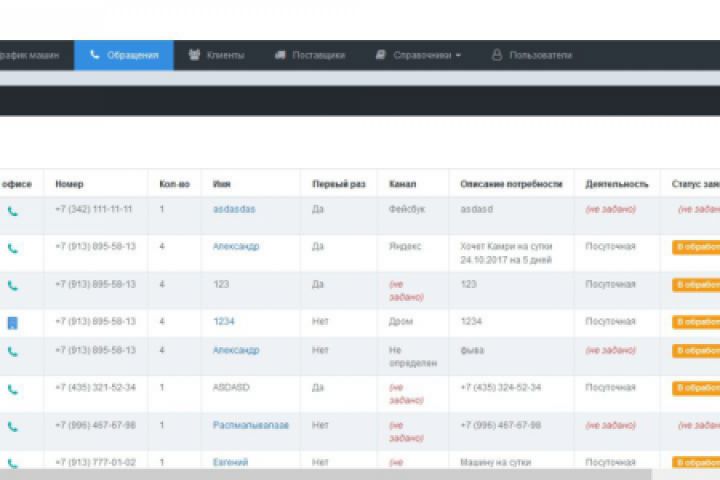Screen dimensions: 720x480
Task: Switch to the Обращения tab
Action: pos(124,55)
